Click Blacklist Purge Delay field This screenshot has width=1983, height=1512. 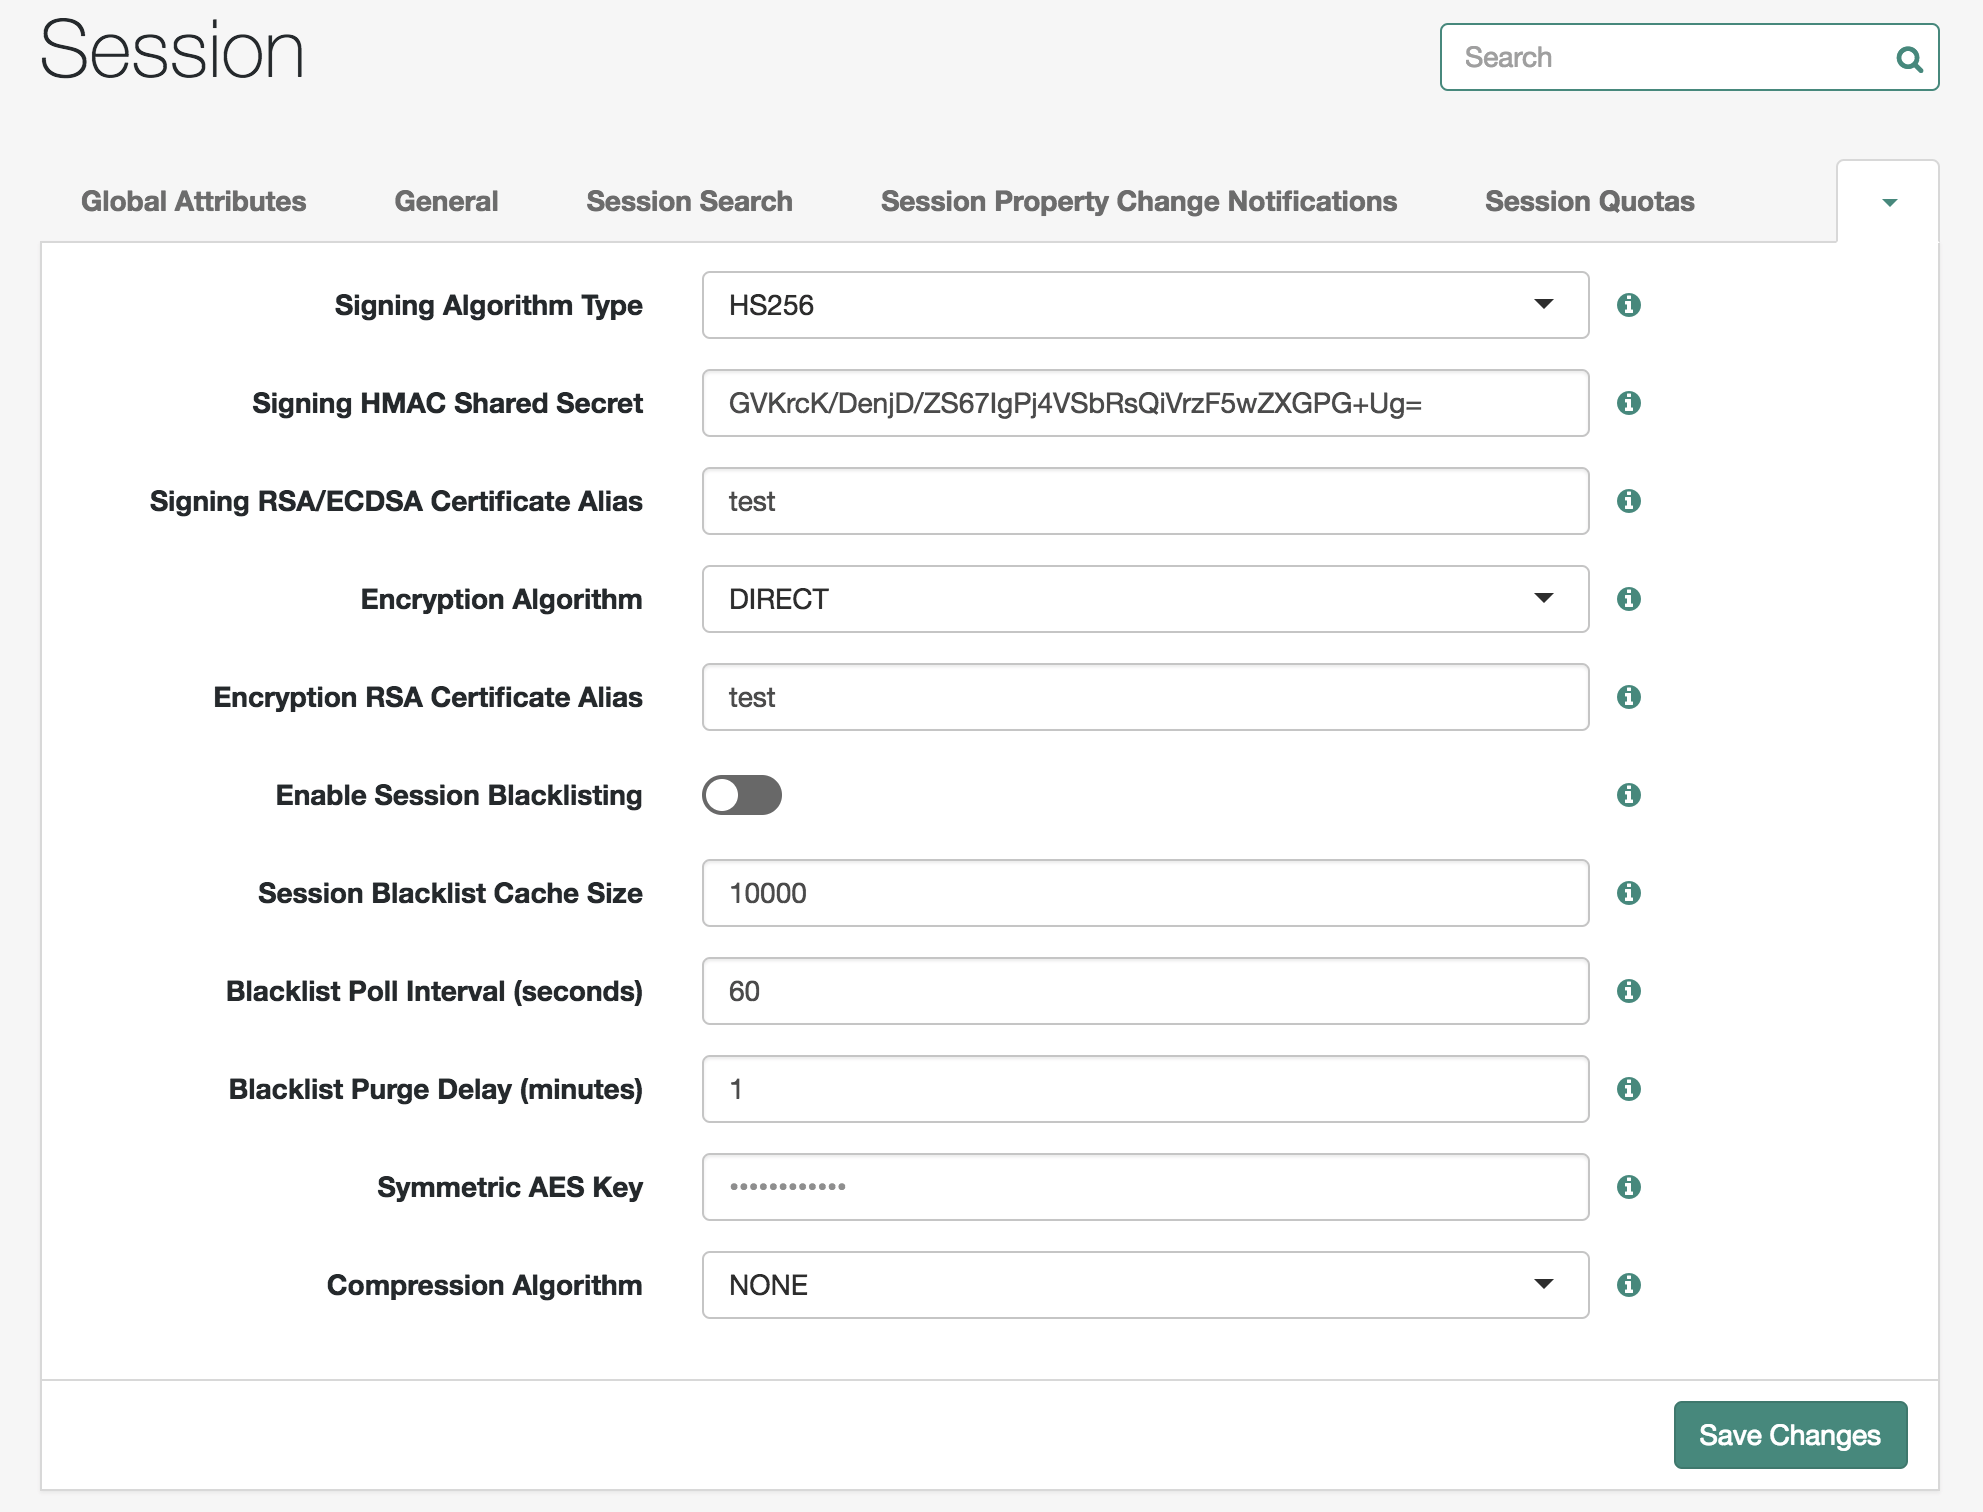click(1146, 1089)
